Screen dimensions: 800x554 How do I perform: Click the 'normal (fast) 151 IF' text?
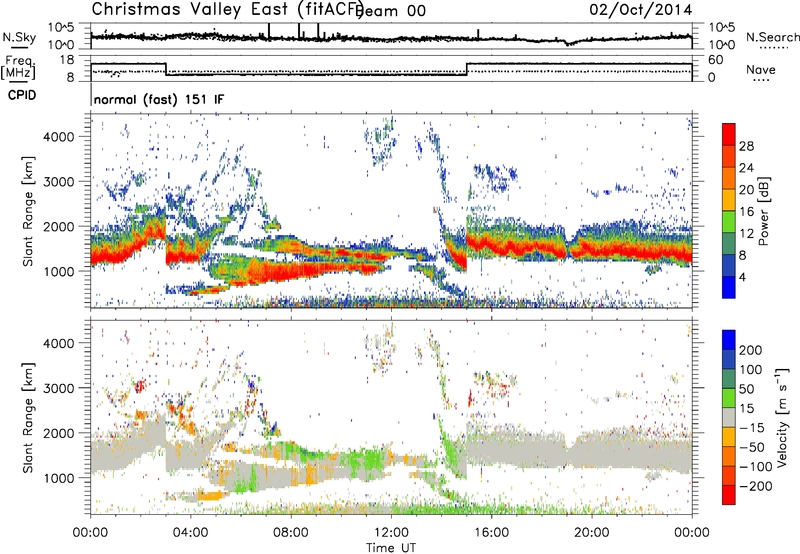pos(159,99)
